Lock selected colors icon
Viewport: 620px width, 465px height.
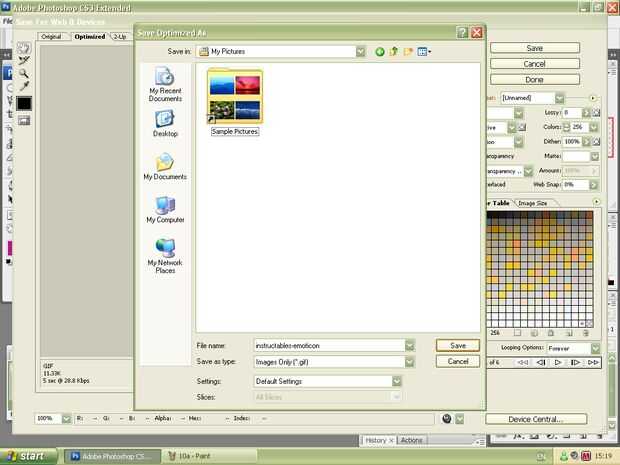click(551, 333)
